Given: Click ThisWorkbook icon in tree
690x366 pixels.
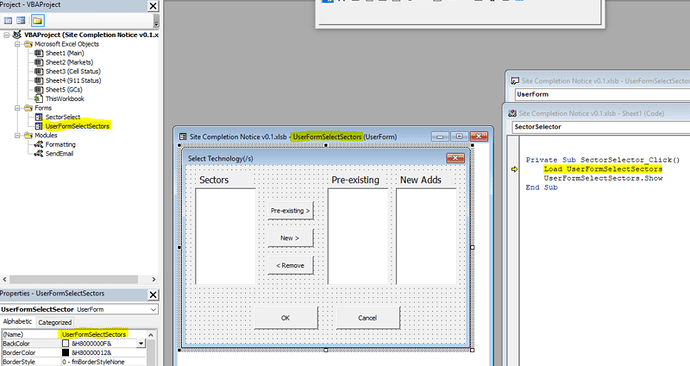Looking at the screenshot, I should coord(39,99).
